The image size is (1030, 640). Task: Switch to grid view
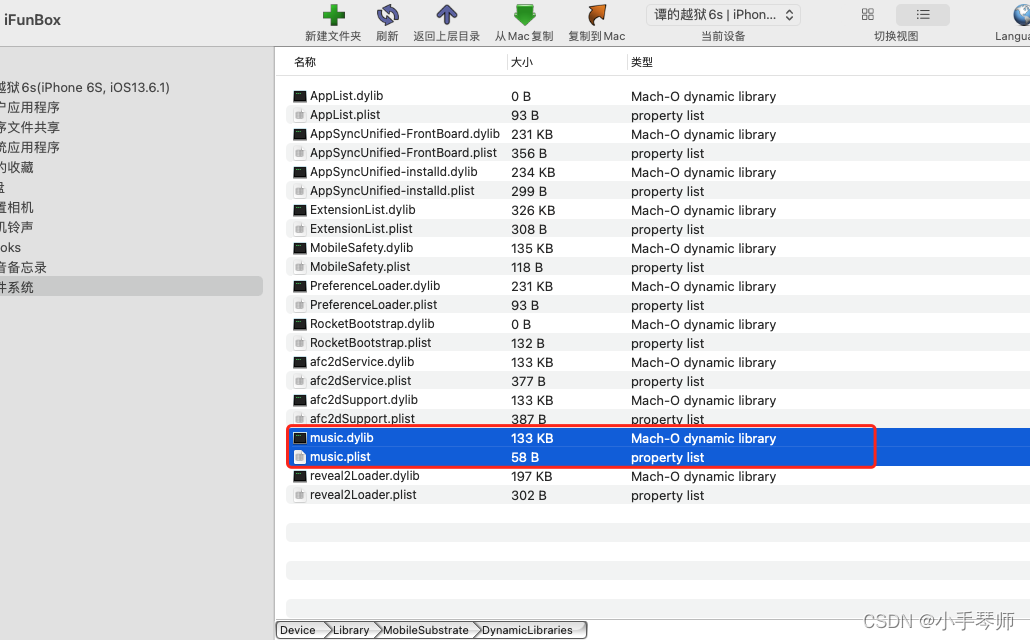click(868, 14)
